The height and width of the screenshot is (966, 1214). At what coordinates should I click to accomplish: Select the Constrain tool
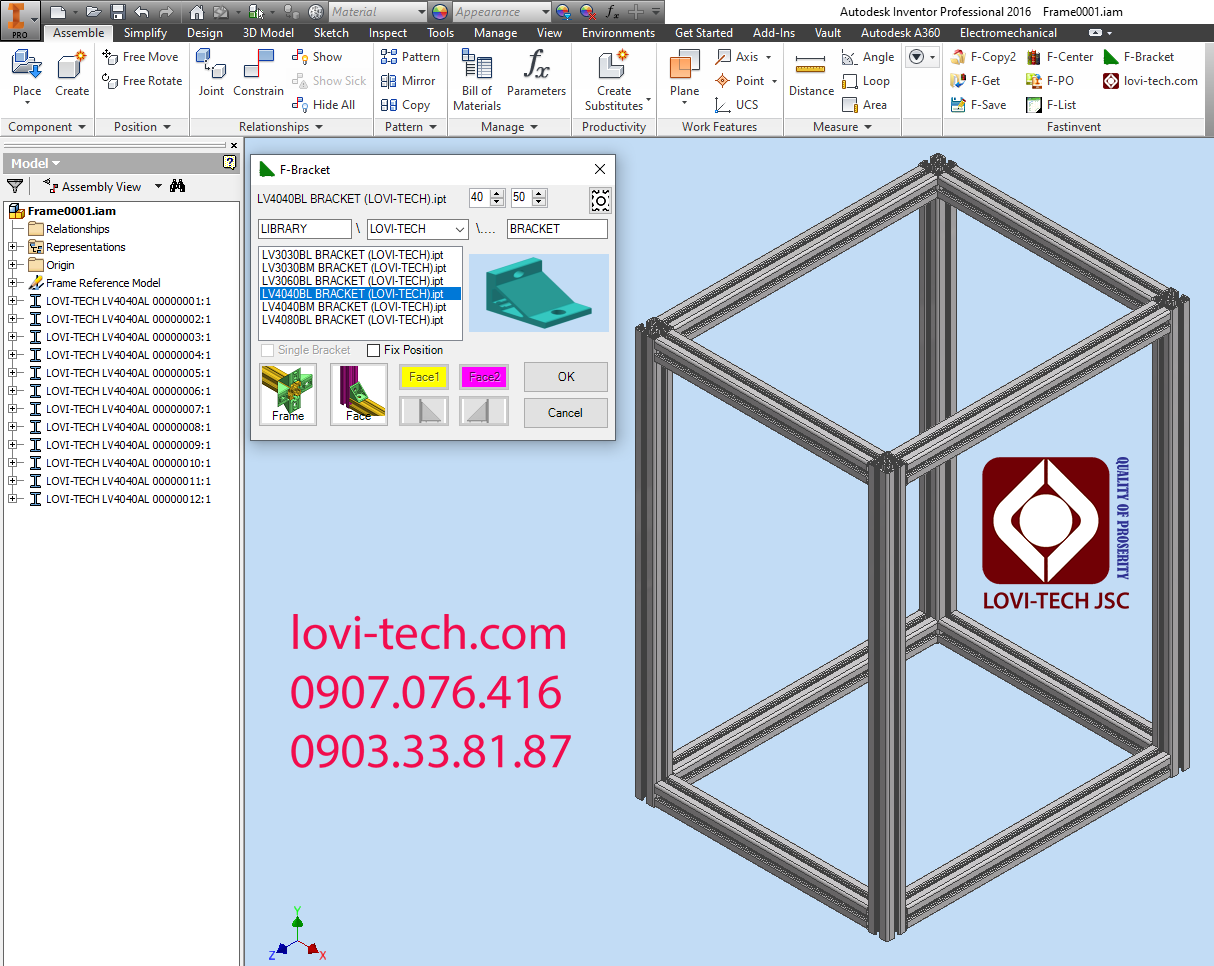(259, 76)
